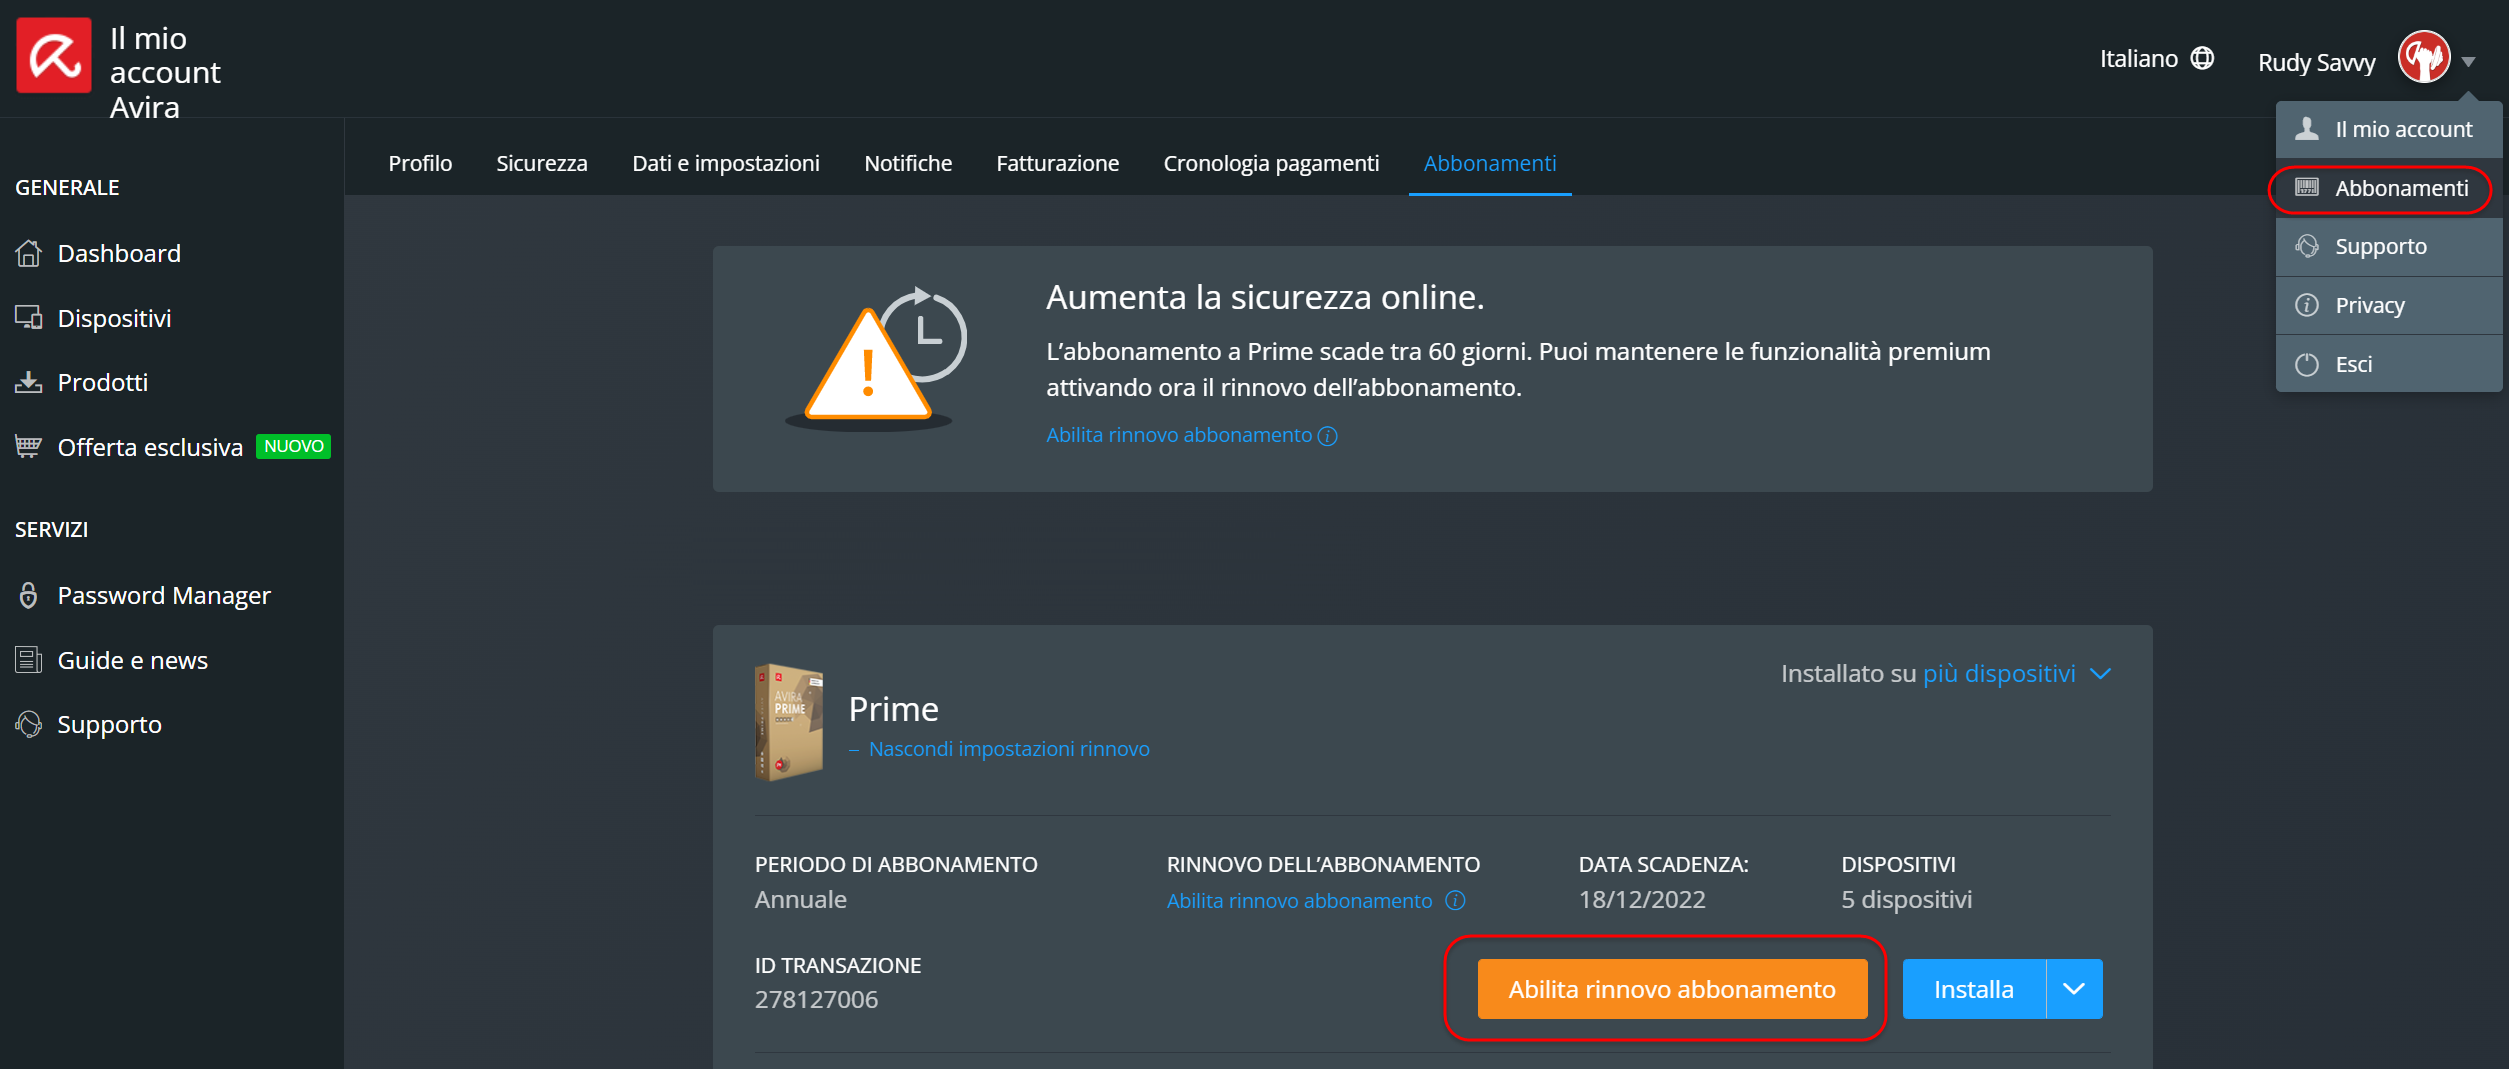Click the Dispositivi devices icon
The width and height of the screenshot is (2509, 1069).
pyautogui.click(x=29, y=318)
